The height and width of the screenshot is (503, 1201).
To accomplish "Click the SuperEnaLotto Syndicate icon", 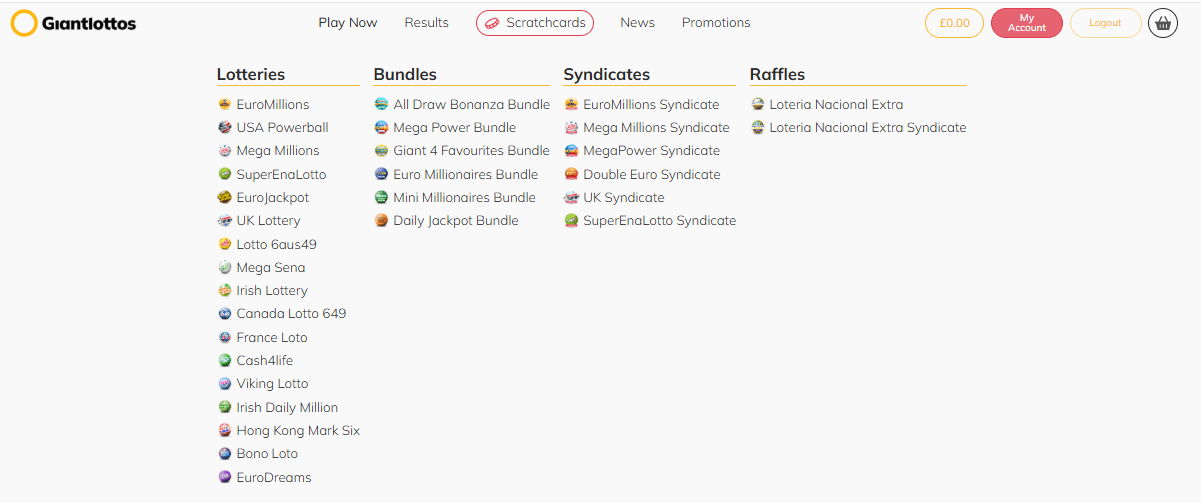I will [x=571, y=220].
